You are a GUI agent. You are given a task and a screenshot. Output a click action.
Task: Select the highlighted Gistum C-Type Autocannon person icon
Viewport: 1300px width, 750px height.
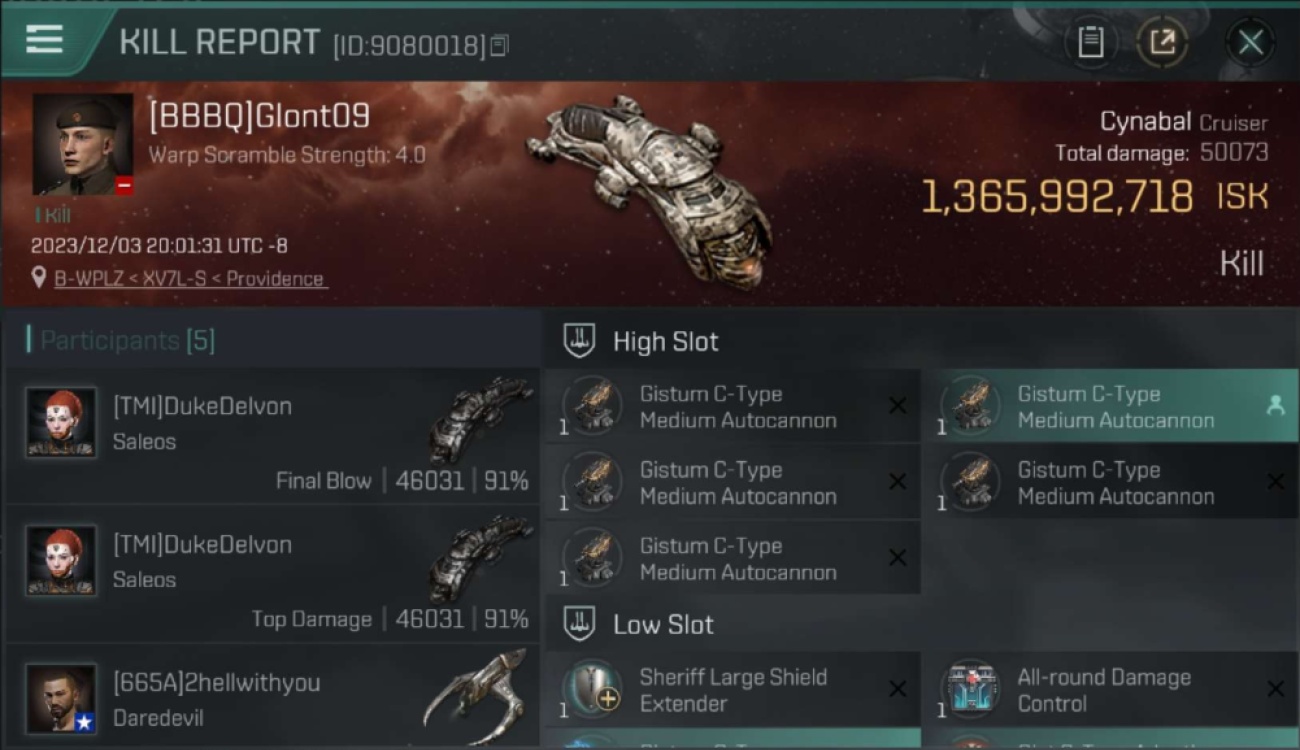(x=1275, y=405)
